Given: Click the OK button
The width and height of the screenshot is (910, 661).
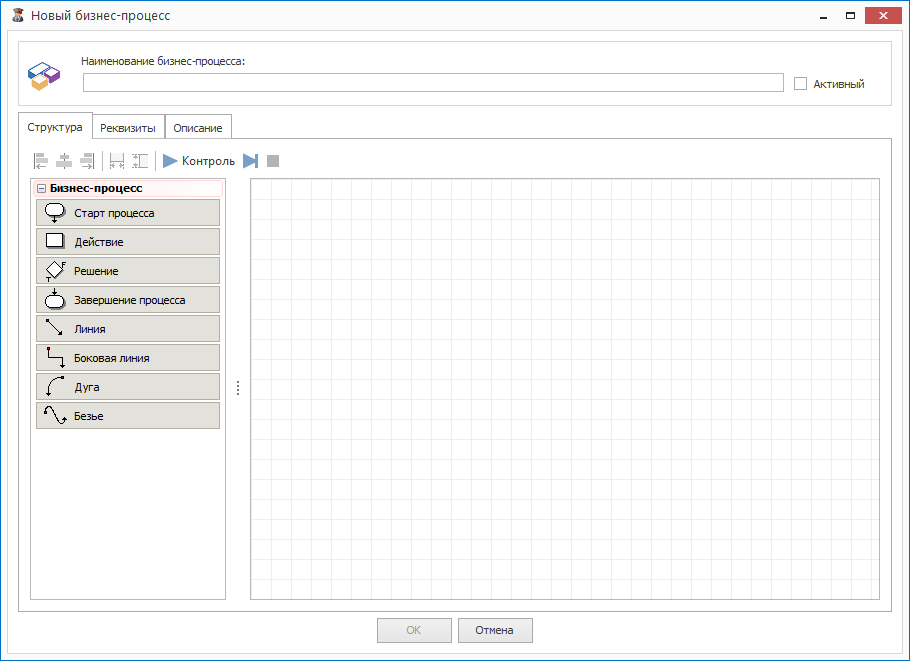Looking at the screenshot, I should (x=414, y=630).
